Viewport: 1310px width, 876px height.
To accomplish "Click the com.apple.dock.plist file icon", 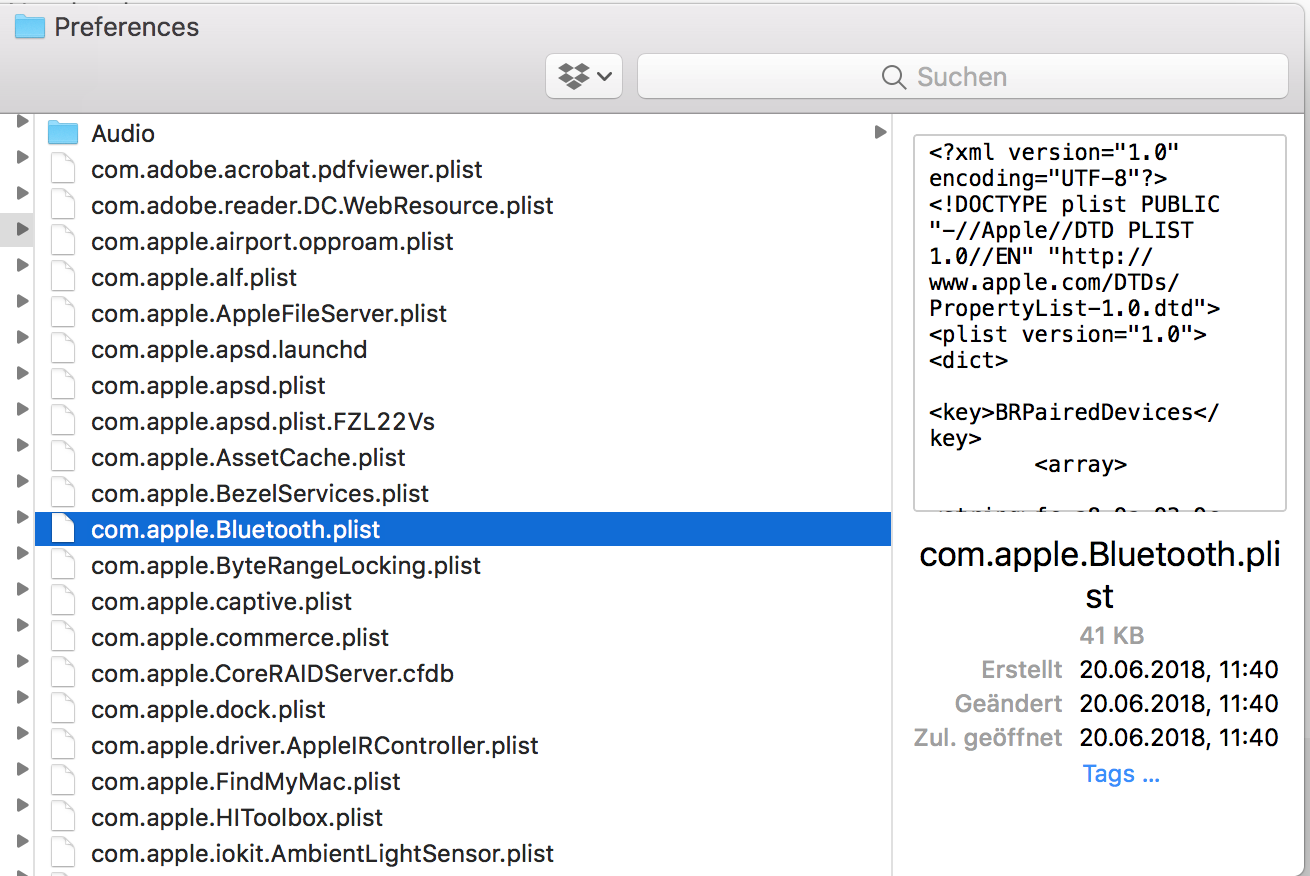I will (x=63, y=710).
